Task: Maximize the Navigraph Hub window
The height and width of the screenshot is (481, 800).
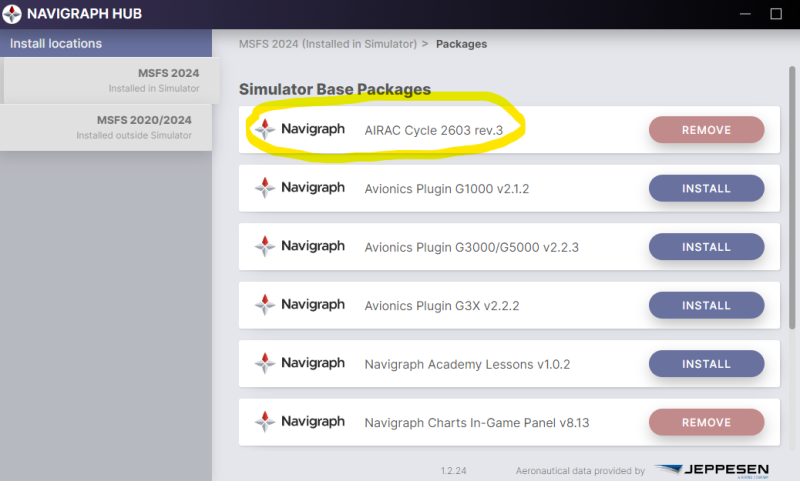Action: [776, 14]
